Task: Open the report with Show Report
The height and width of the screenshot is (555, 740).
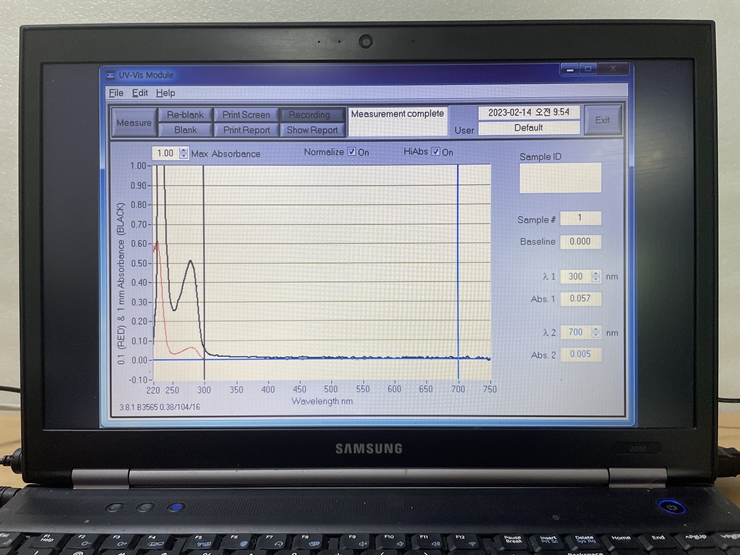Action: pos(311,130)
